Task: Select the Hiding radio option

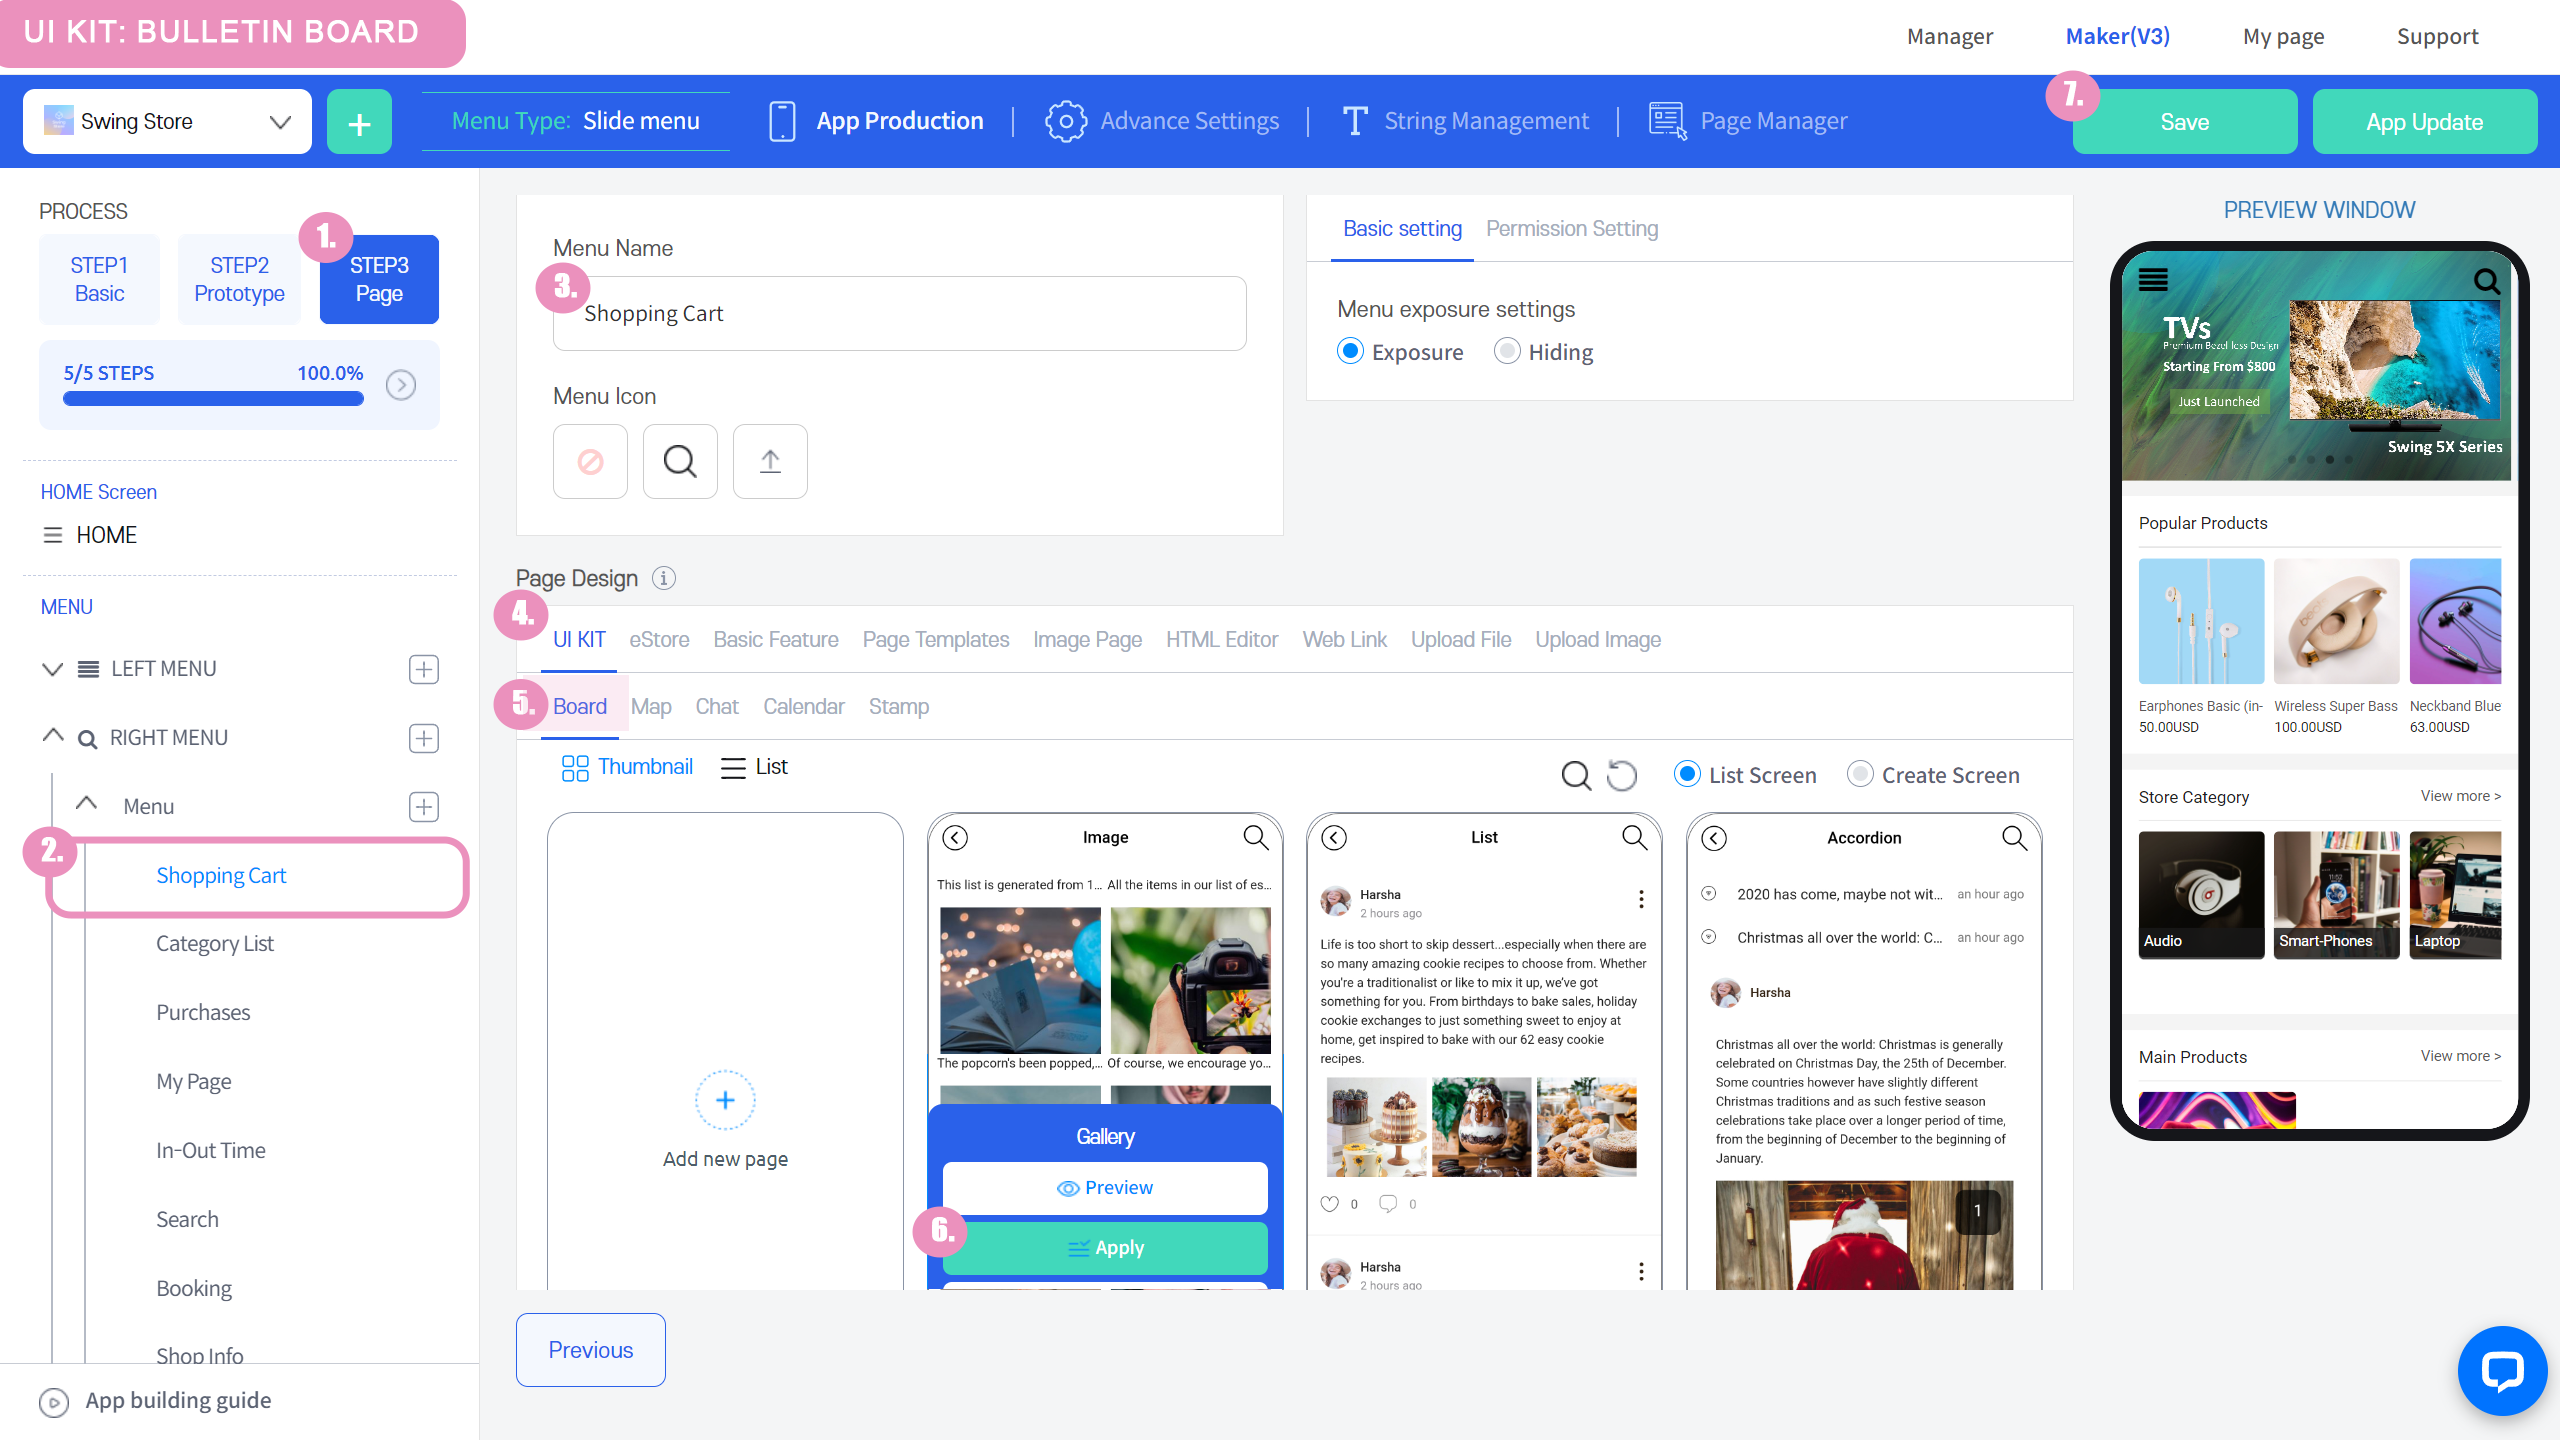Action: (x=1507, y=351)
